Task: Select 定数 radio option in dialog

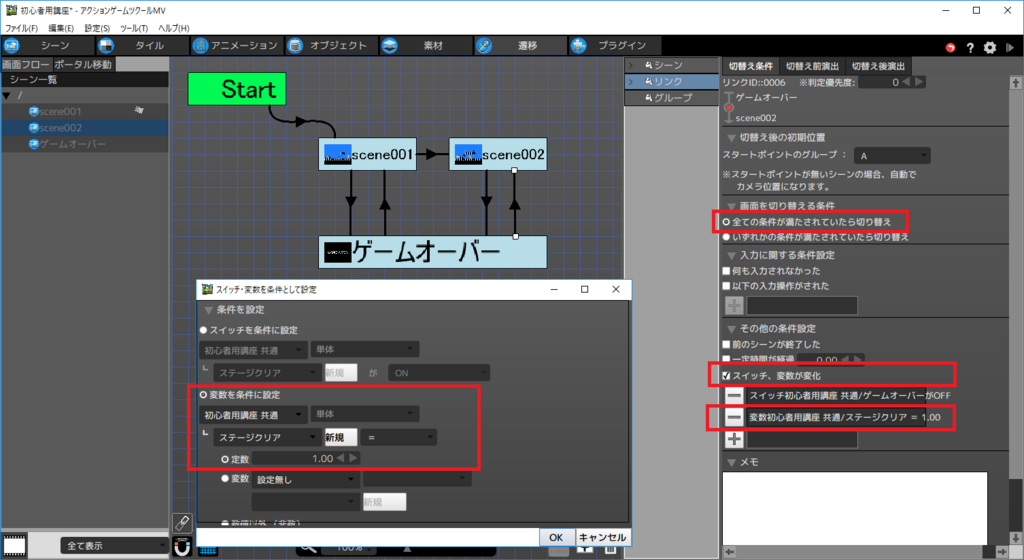Action: point(225,459)
